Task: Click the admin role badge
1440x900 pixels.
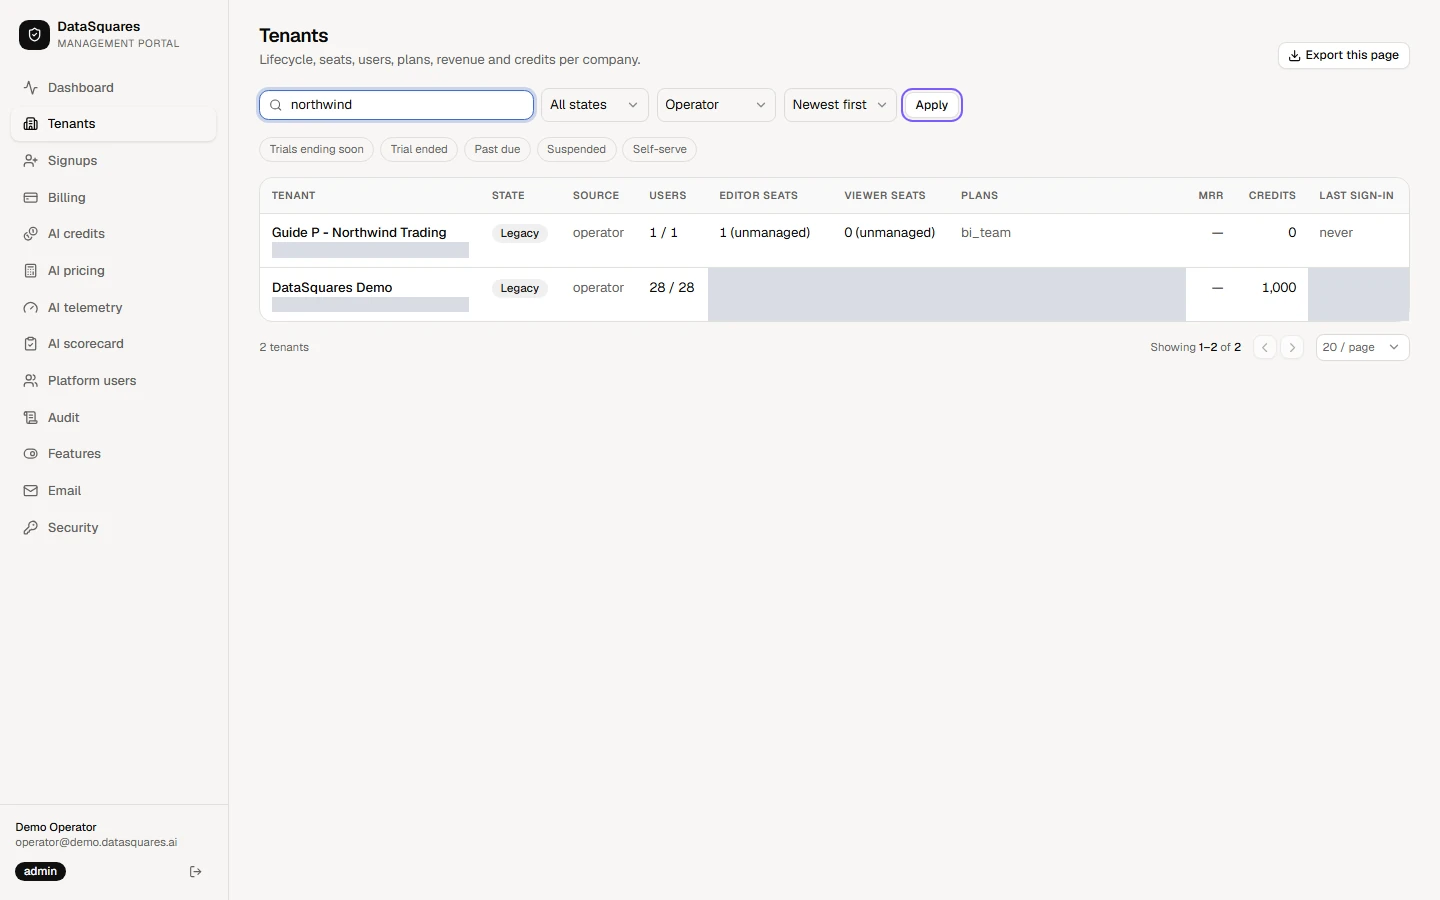Action: [x=41, y=872]
